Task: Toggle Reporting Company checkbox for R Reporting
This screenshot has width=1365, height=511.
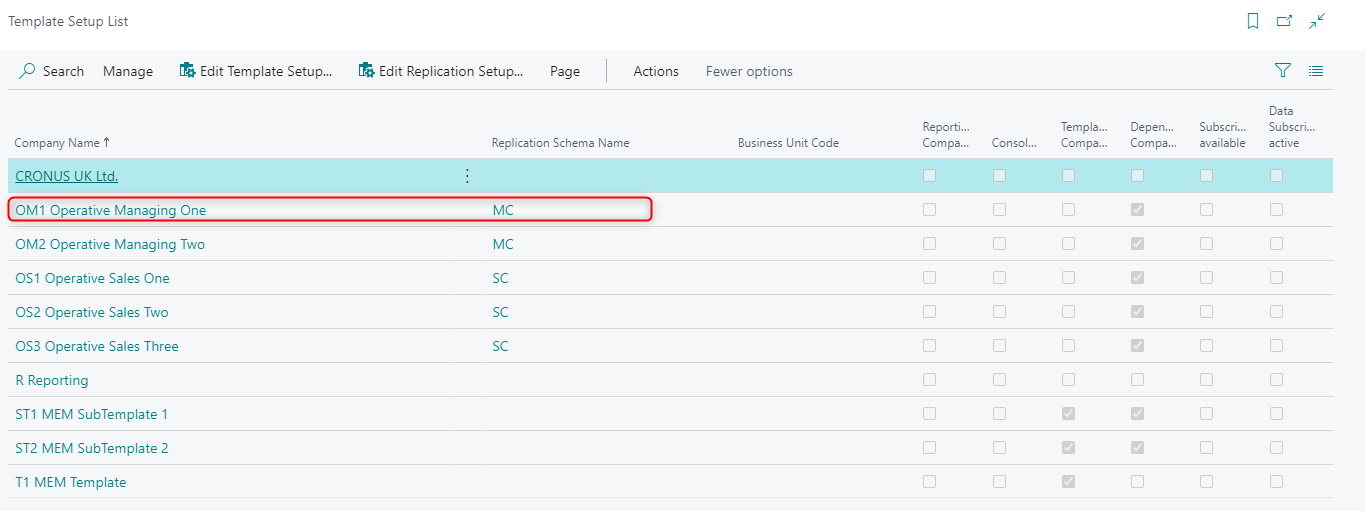Action: pos(930,380)
